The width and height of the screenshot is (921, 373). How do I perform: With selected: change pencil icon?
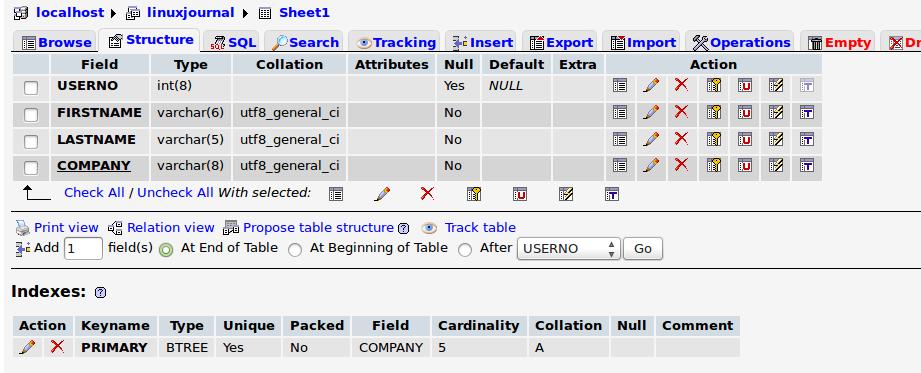382,194
